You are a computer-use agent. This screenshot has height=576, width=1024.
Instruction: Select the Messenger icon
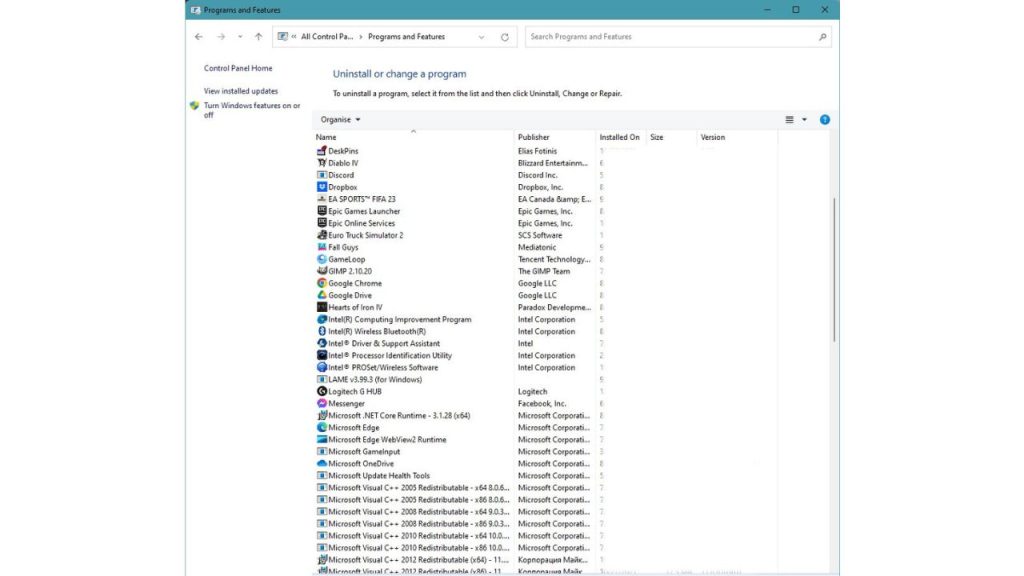click(321, 404)
